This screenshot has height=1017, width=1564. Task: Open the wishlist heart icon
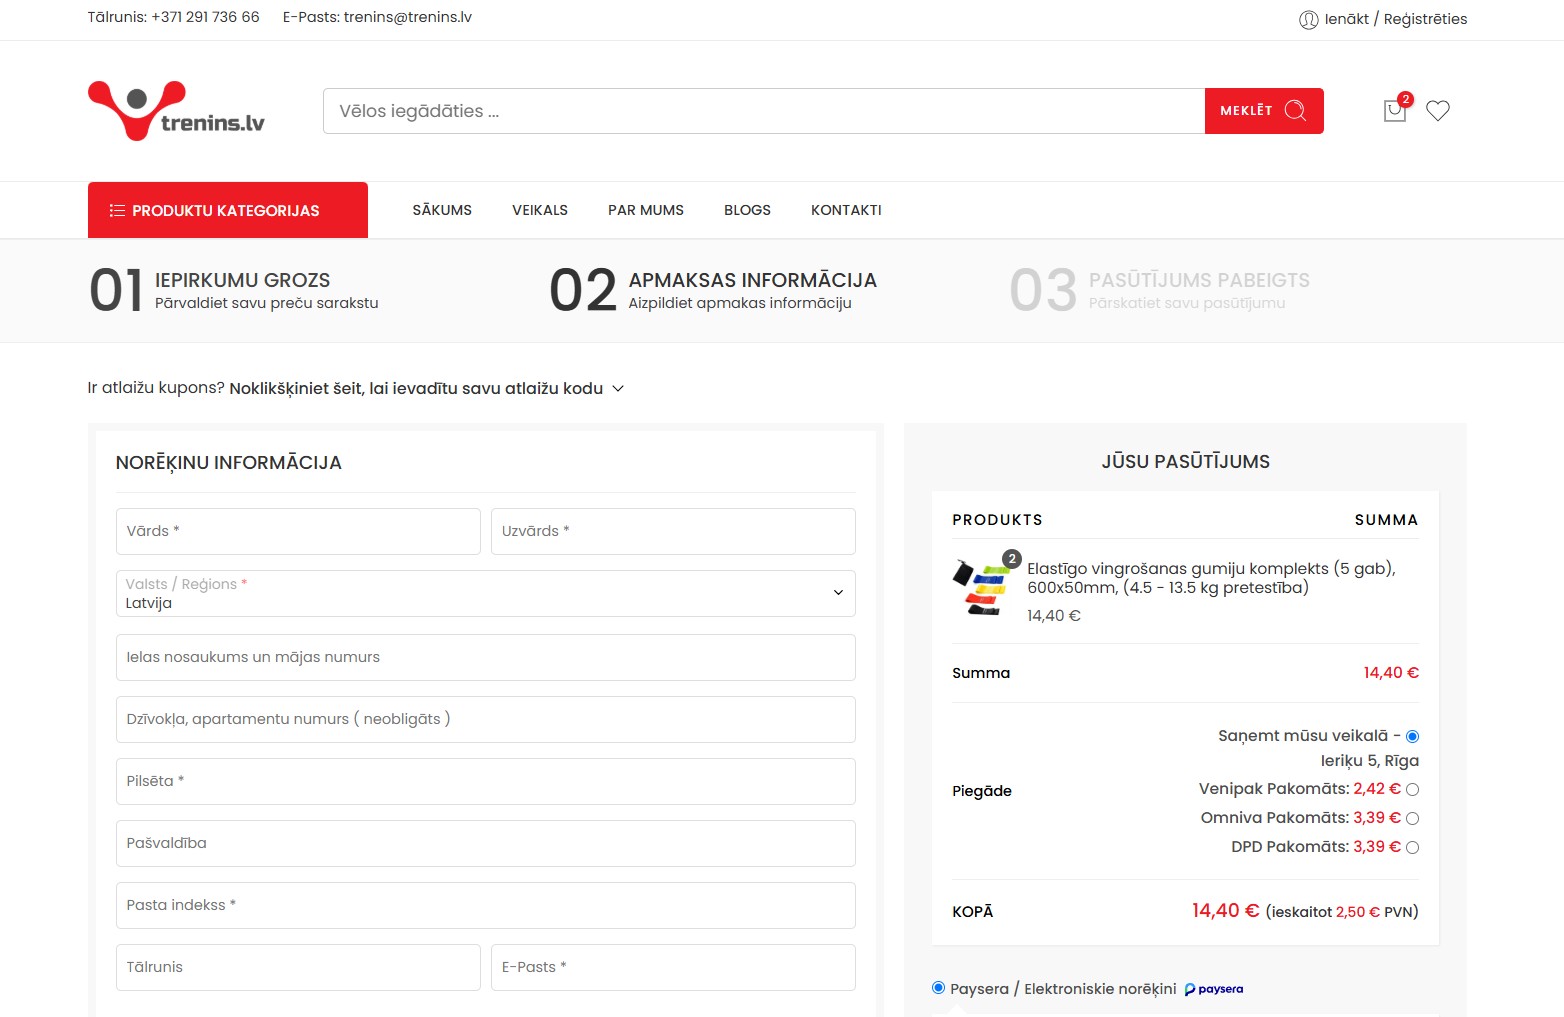(1437, 111)
